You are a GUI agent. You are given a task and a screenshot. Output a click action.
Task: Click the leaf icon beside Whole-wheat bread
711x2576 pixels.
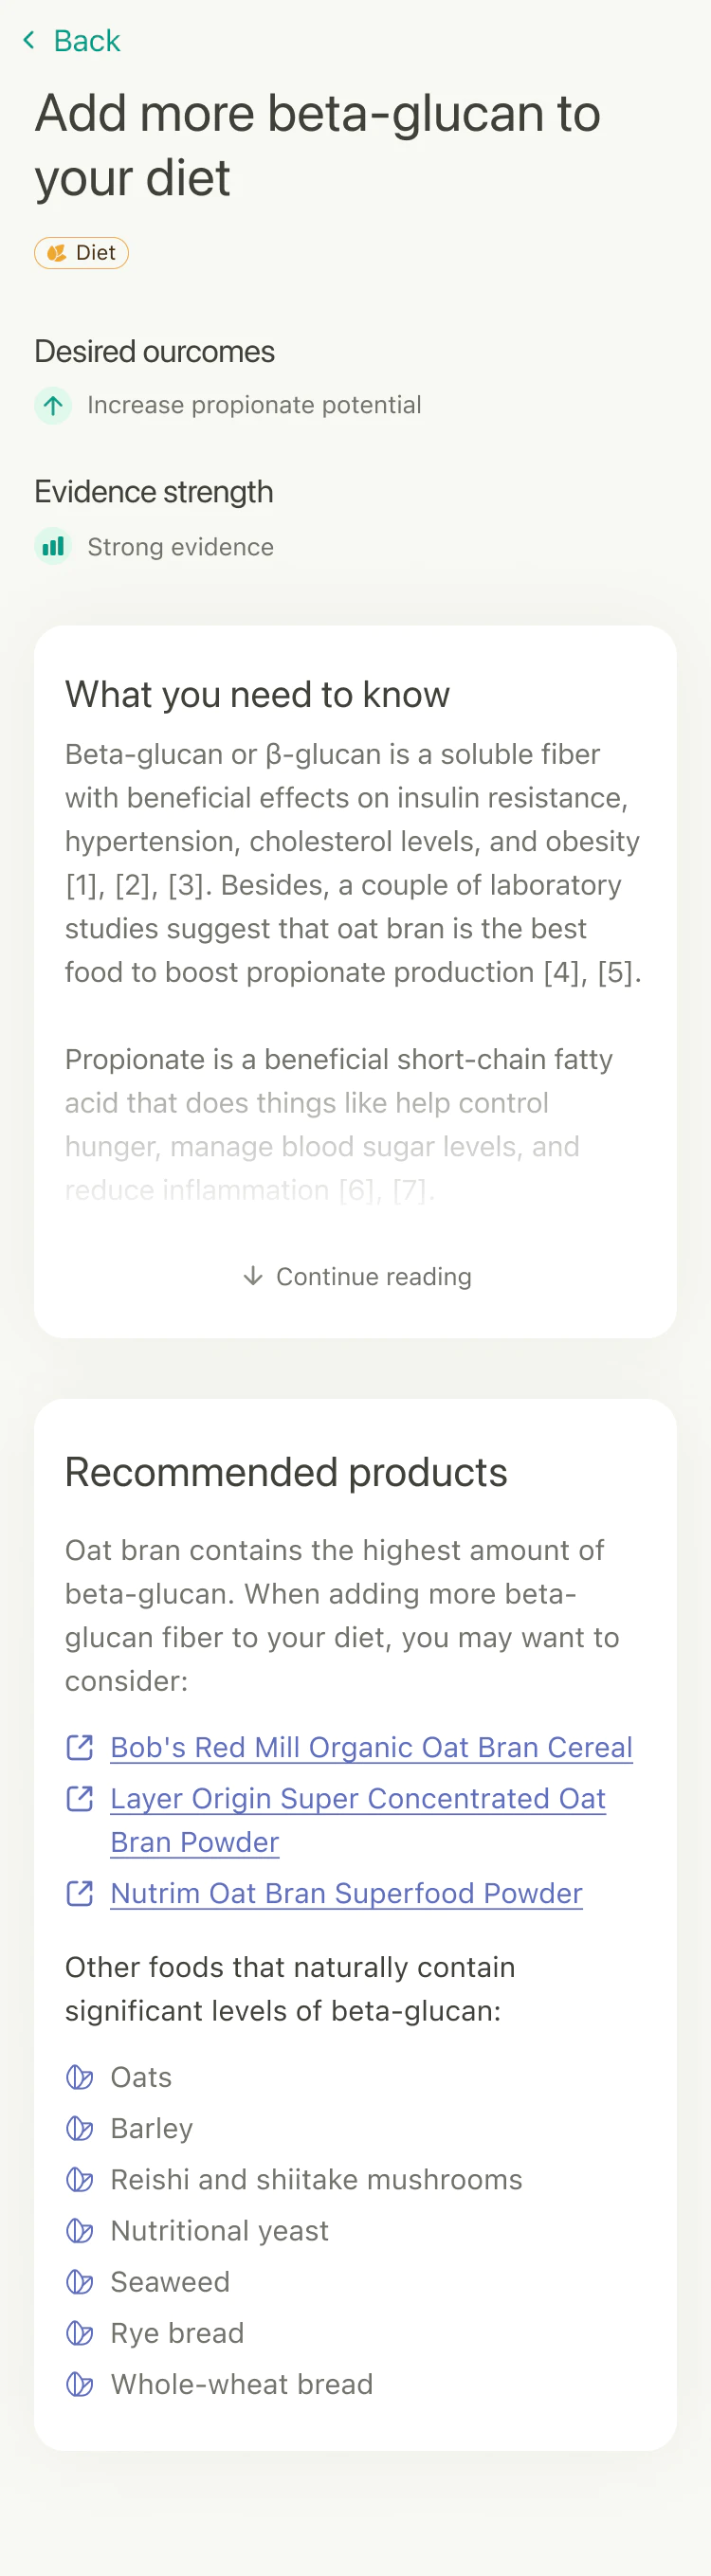coord(79,2385)
